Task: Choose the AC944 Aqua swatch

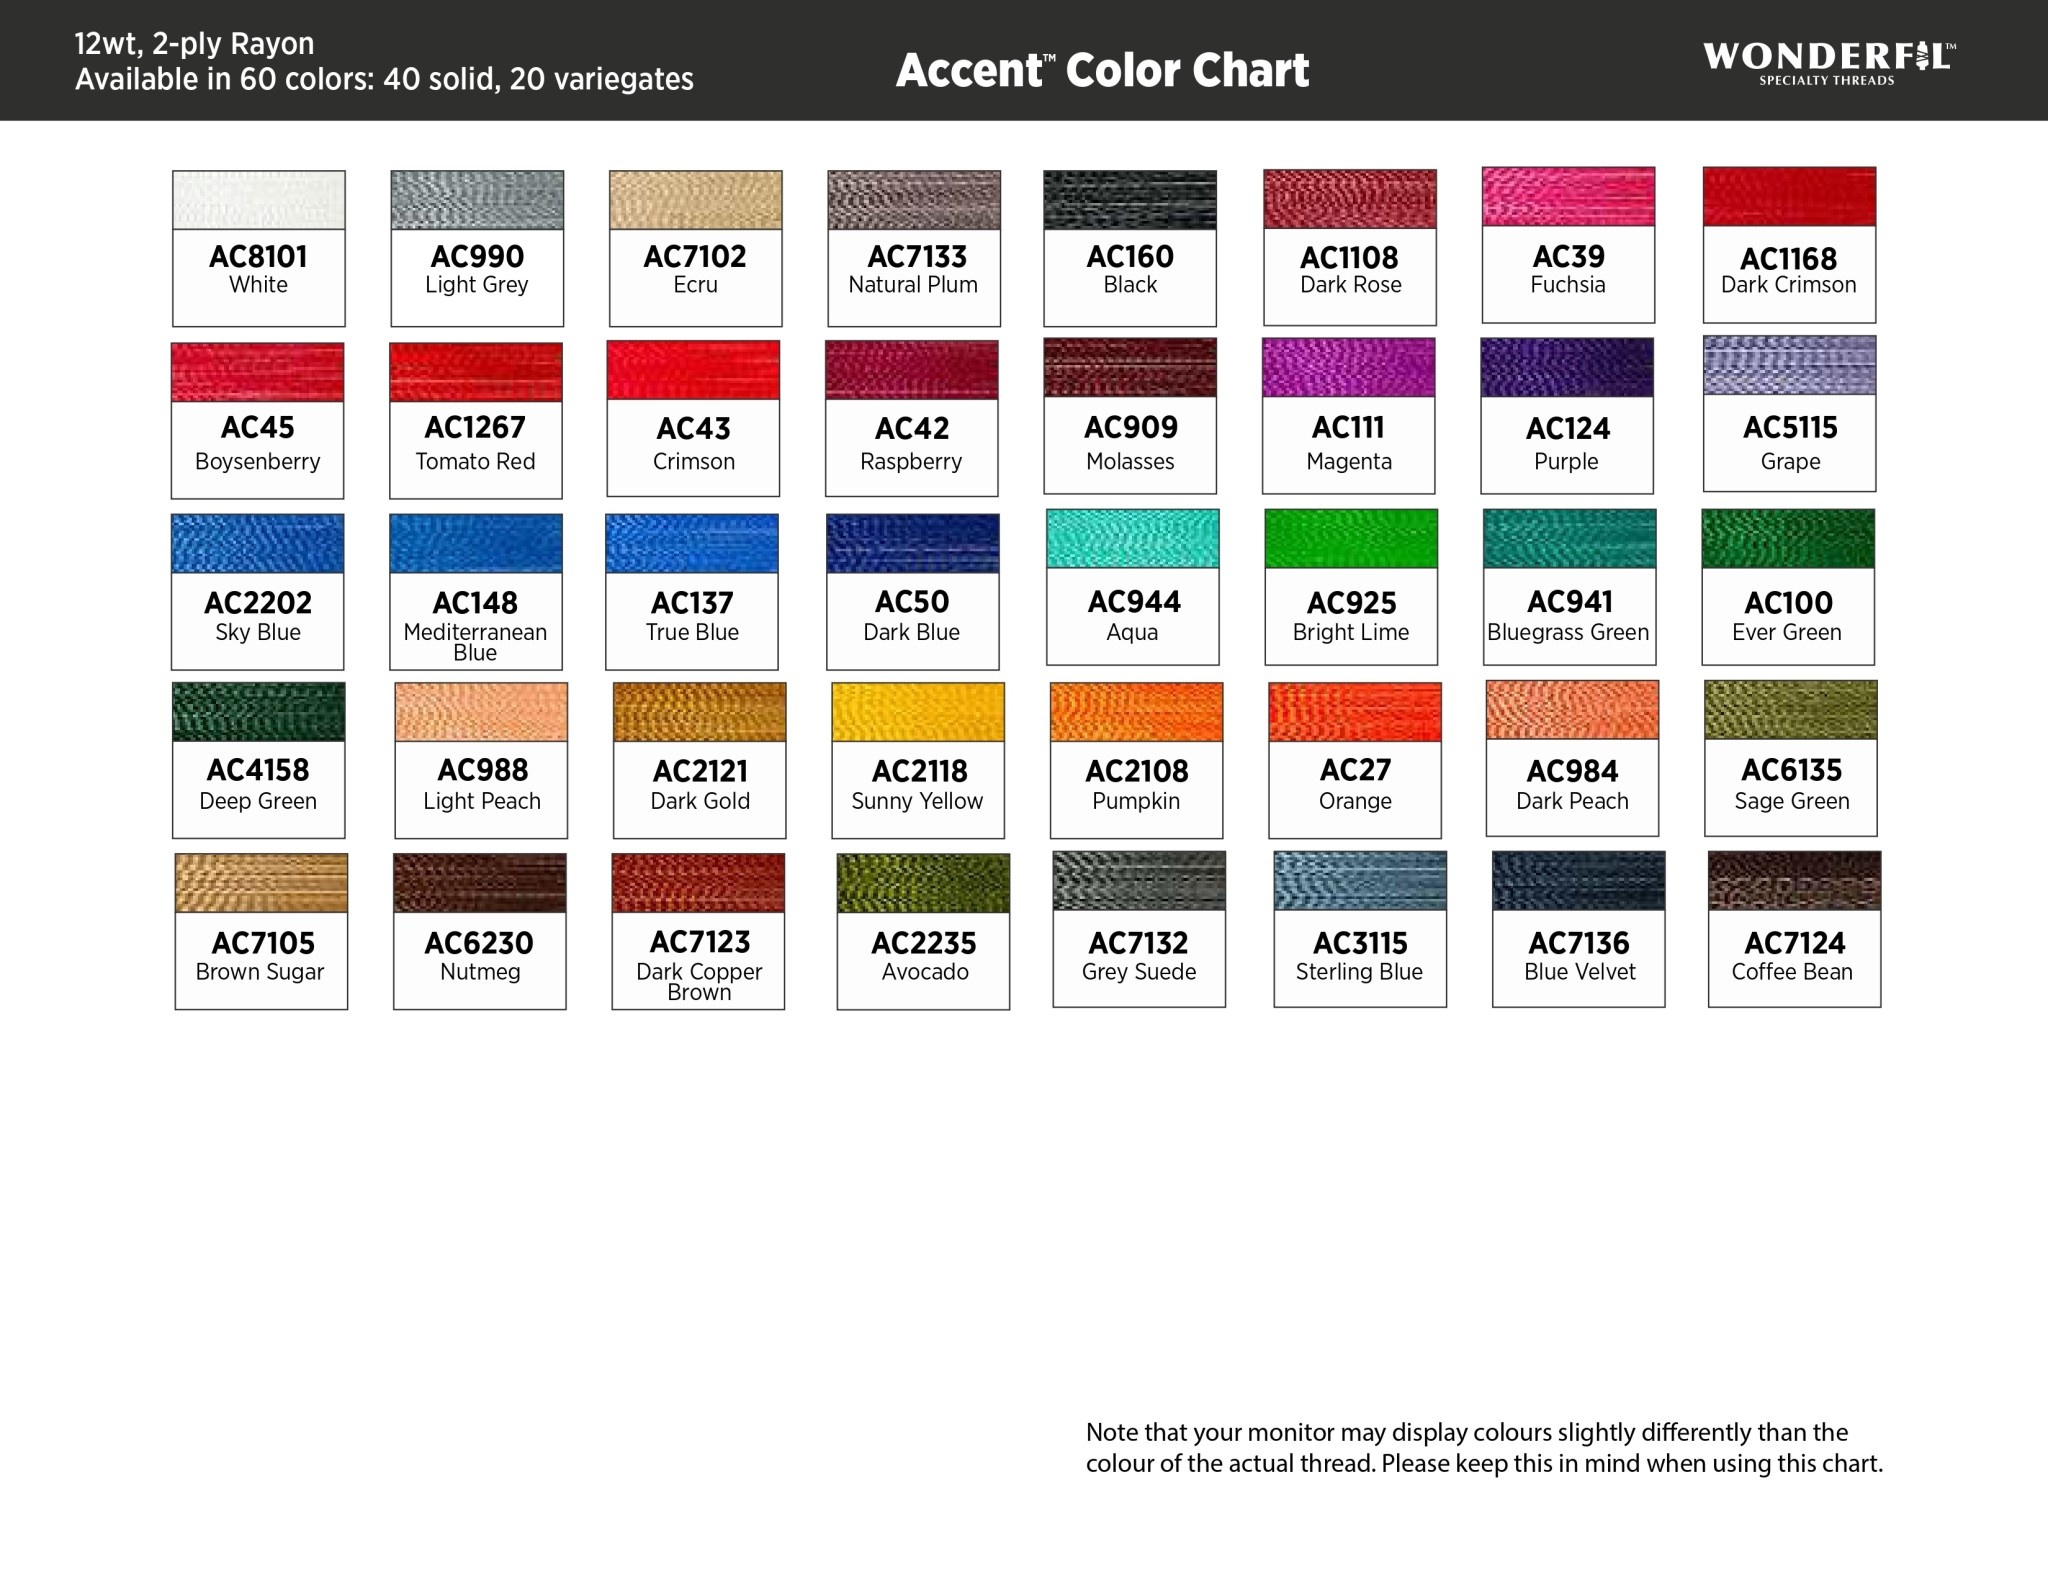Action: coord(1133,587)
